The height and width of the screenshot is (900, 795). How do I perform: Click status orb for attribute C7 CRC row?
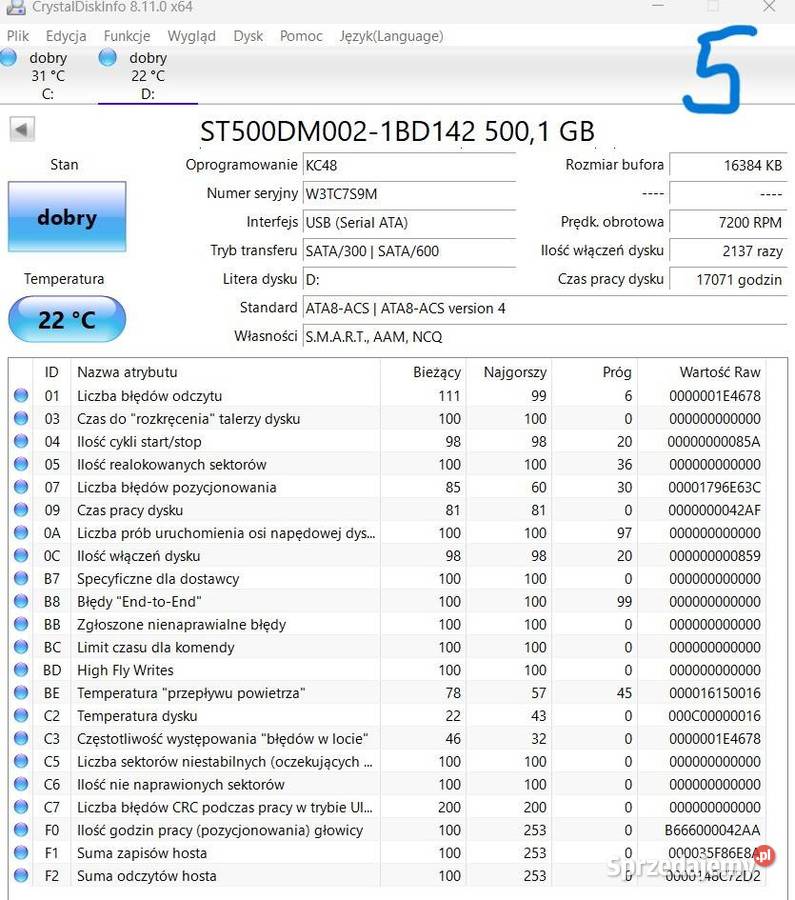21,806
